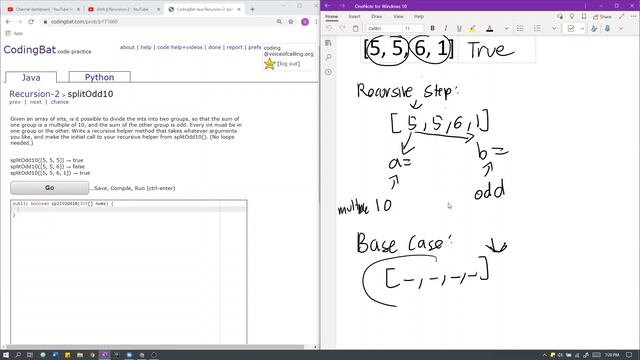Enter full screen mode with expand arrows

tap(621, 16)
